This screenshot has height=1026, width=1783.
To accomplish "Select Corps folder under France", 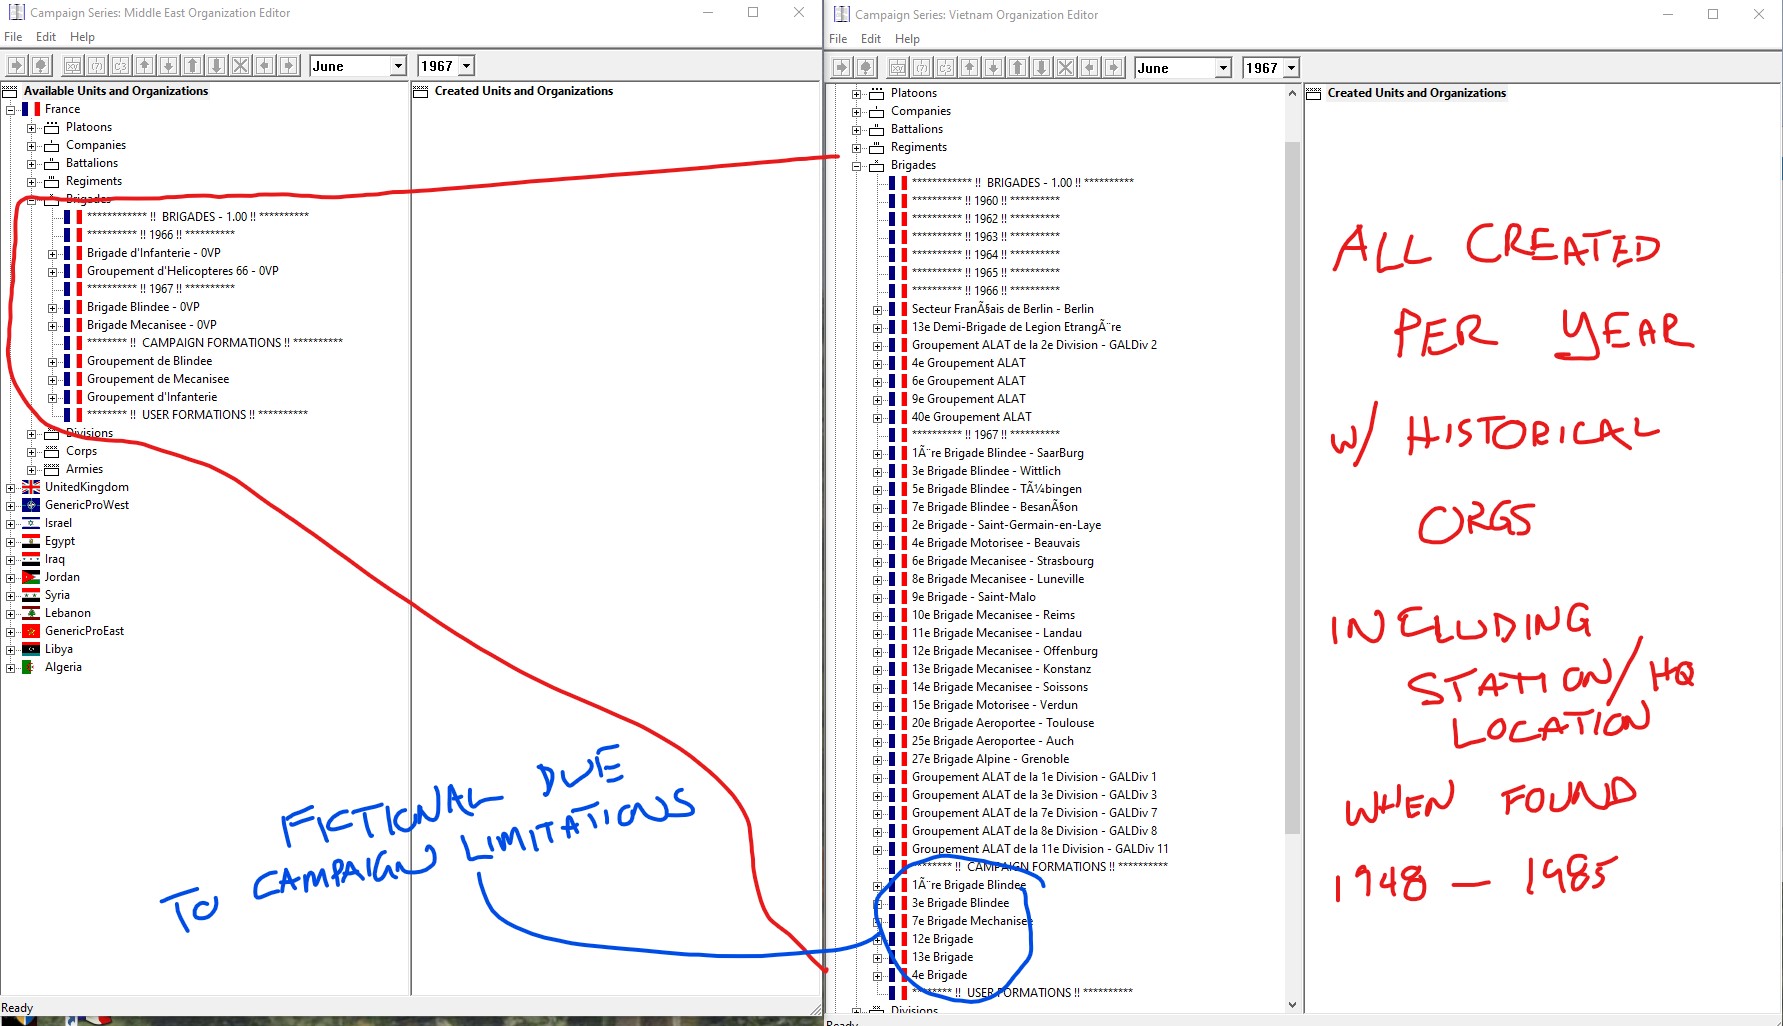I will (x=81, y=451).
